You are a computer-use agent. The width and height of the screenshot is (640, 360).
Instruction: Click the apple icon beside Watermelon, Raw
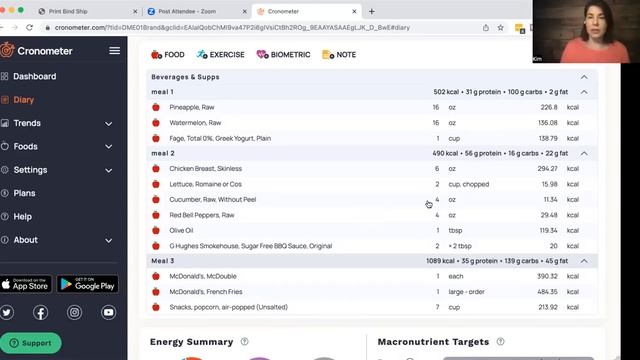pos(156,122)
